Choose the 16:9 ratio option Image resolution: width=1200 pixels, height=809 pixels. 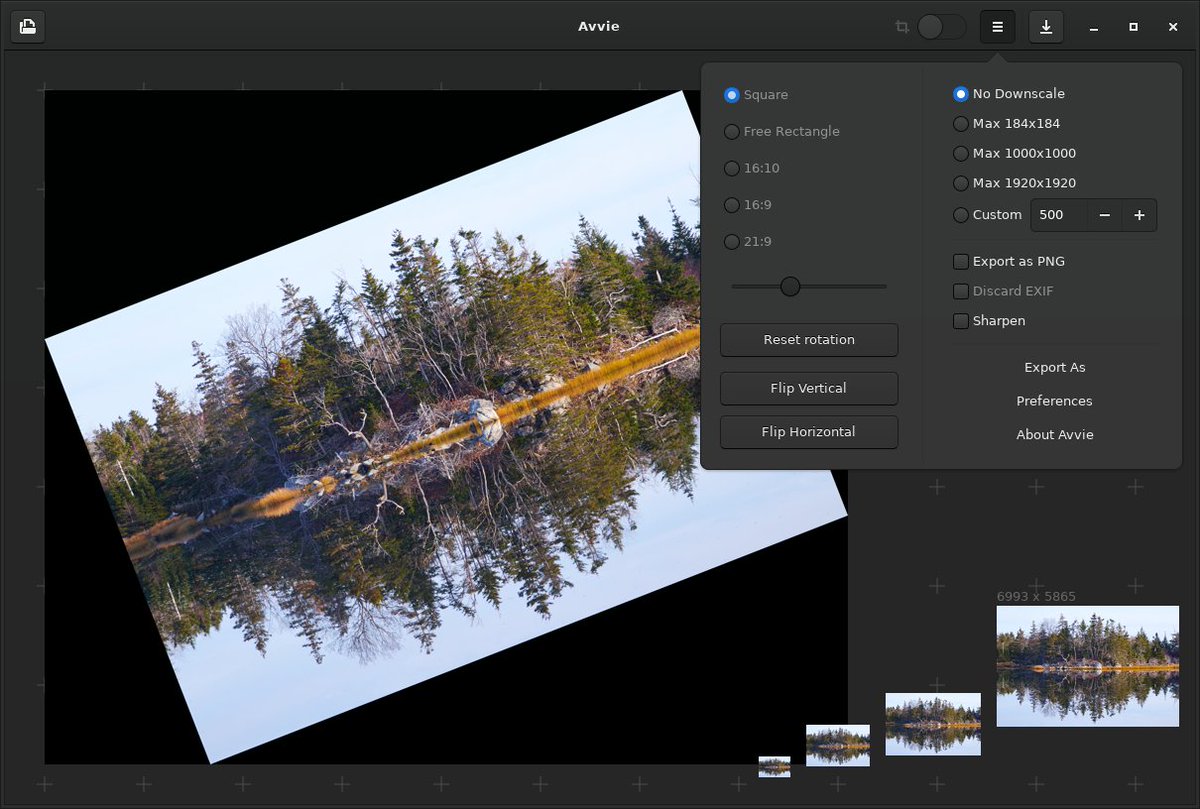coord(748,205)
